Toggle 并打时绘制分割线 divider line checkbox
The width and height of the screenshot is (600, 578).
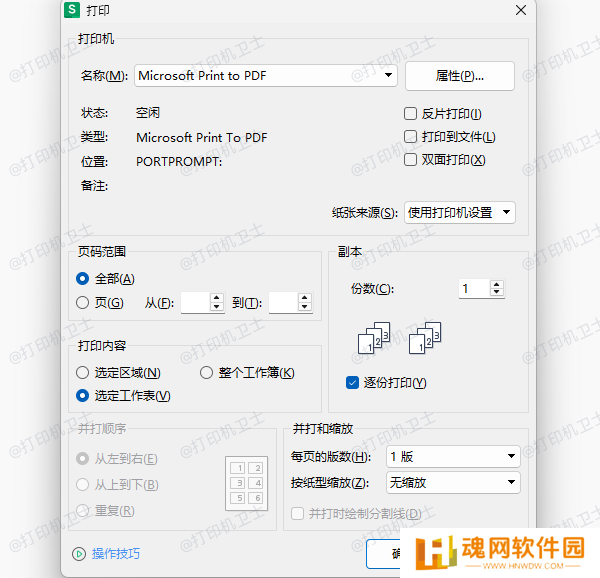[x=297, y=513]
